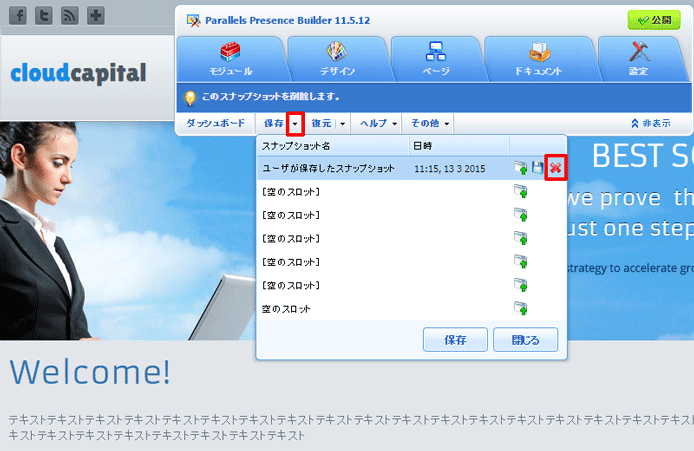Collapse the panel with 非表示
This screenshot has width=694, height=451.
pyautogui.click(x=649, y=124)
